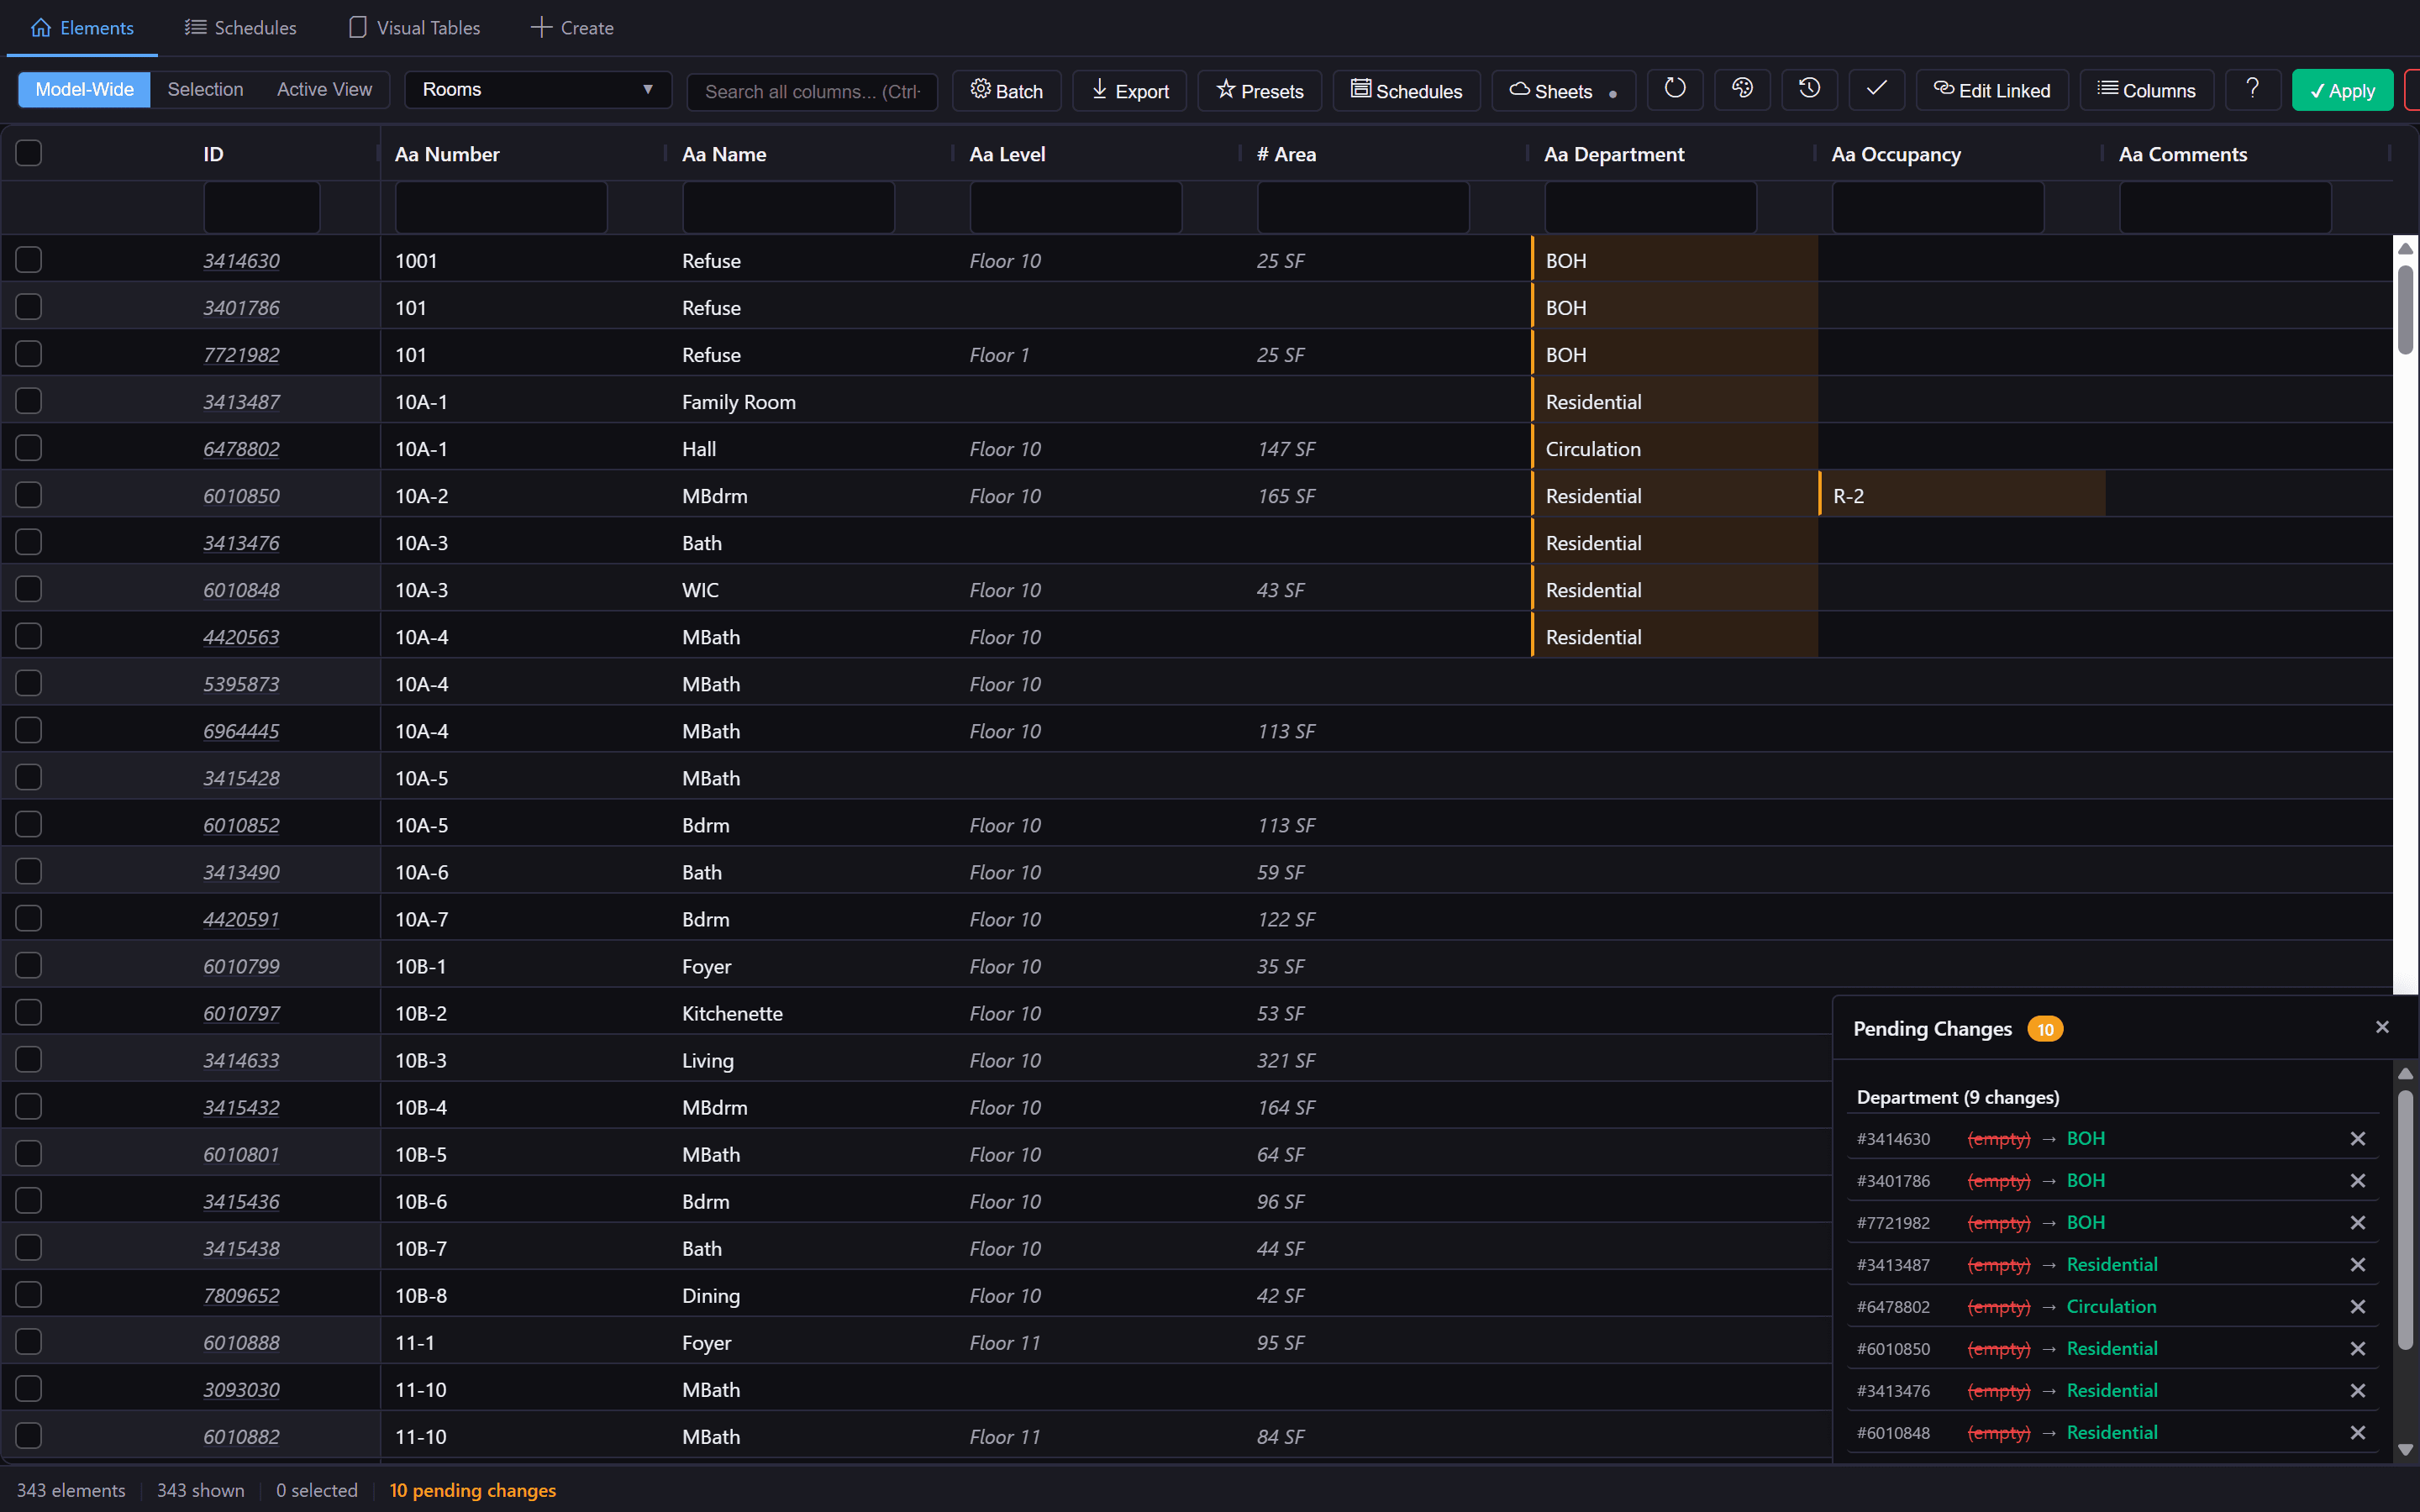The image size is (2420, 1512).
Task: Click the green Apply button
Action: tap(2342, 90)
